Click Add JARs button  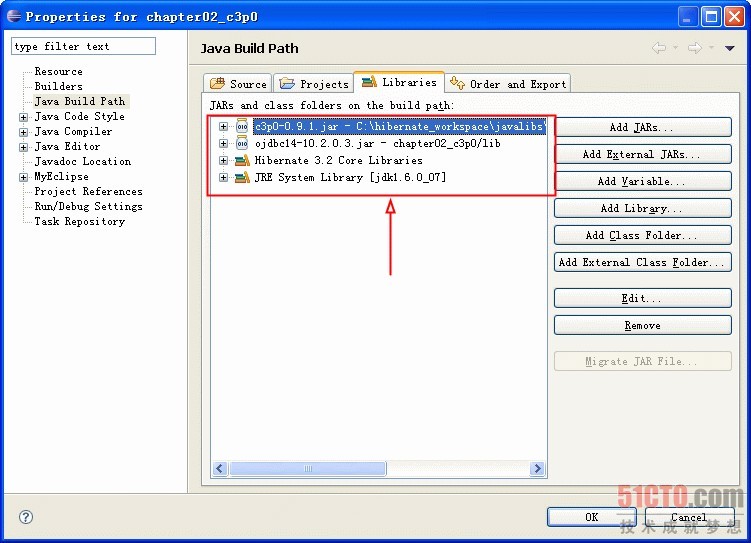[643, 127]
